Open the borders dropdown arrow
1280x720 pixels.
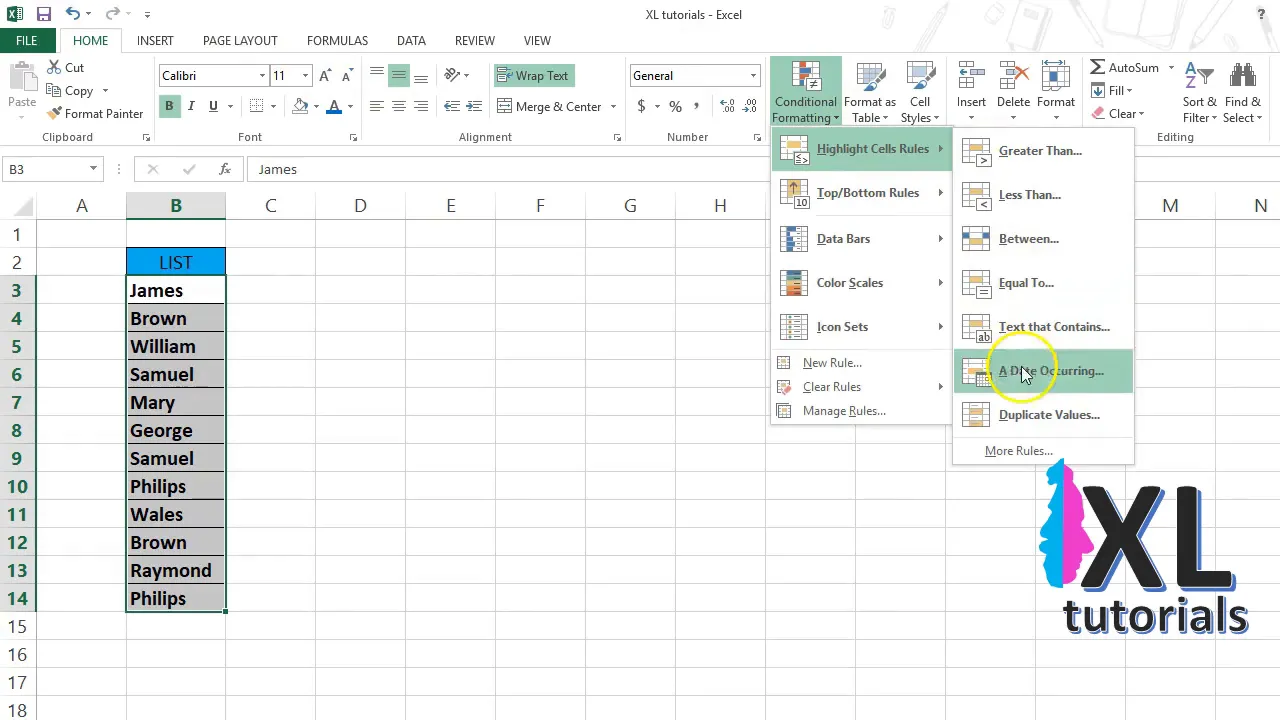(x=273, y=107)
